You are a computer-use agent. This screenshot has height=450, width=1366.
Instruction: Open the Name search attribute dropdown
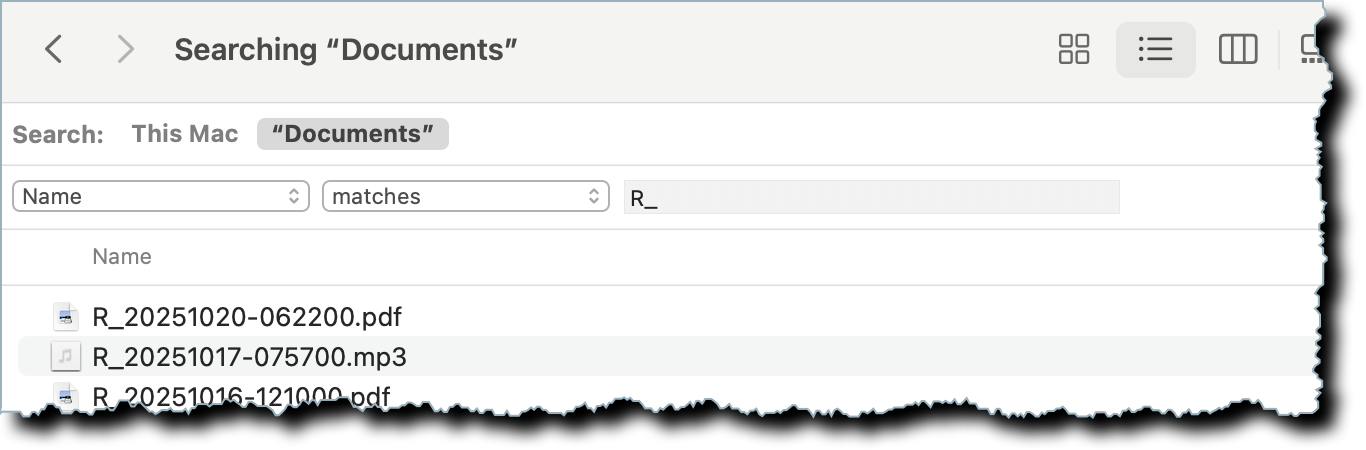click(x=161, y=196)
